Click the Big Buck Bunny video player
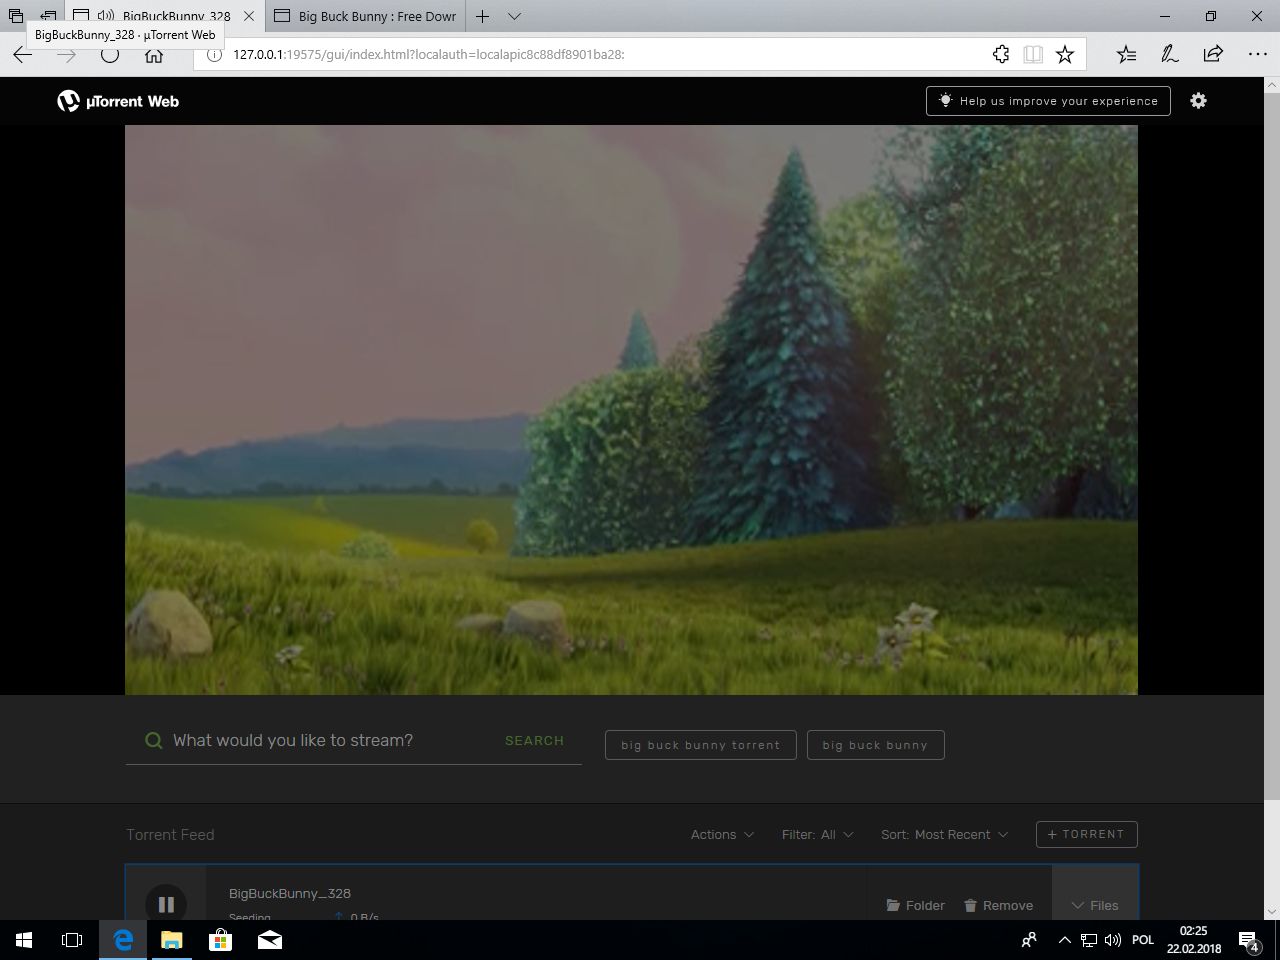The width and height of the screenshot is (1280, 960). 631,410
